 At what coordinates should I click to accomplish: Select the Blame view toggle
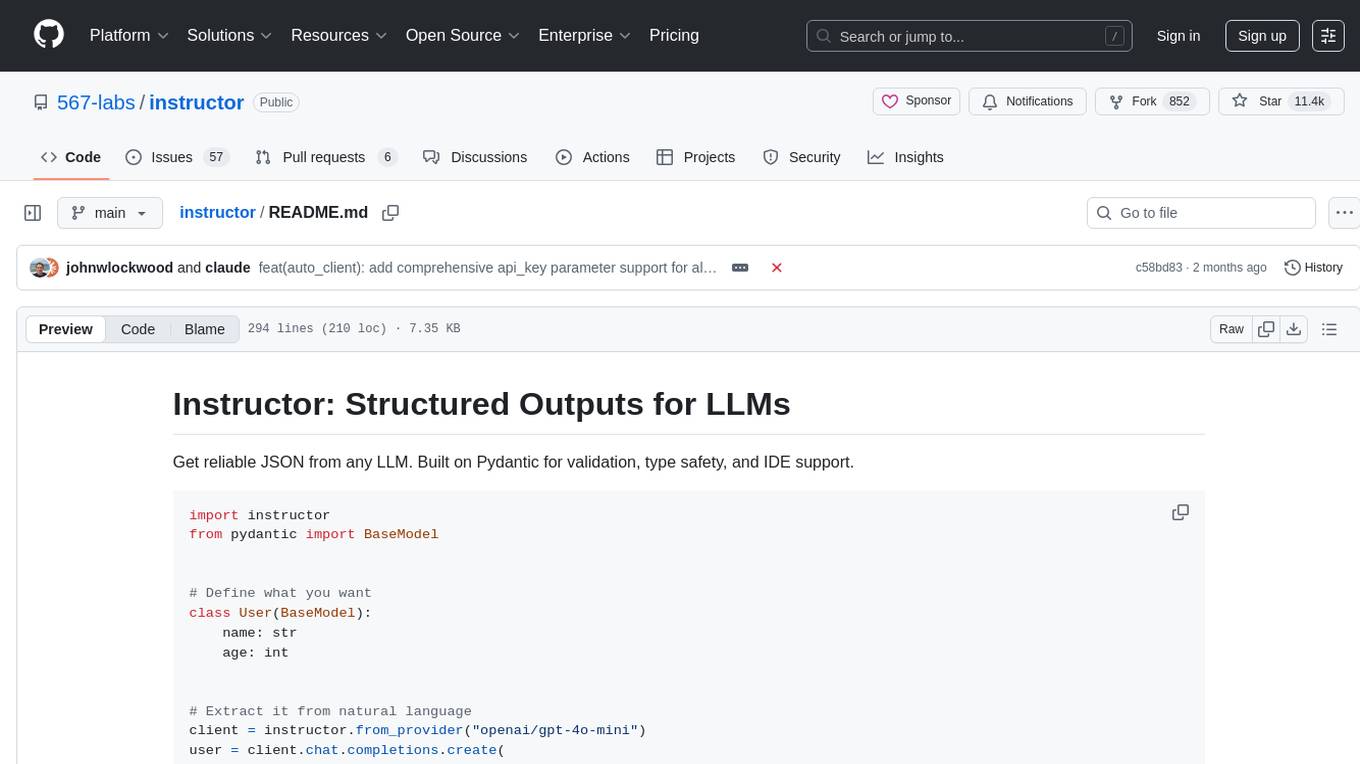tap(204, 329)
